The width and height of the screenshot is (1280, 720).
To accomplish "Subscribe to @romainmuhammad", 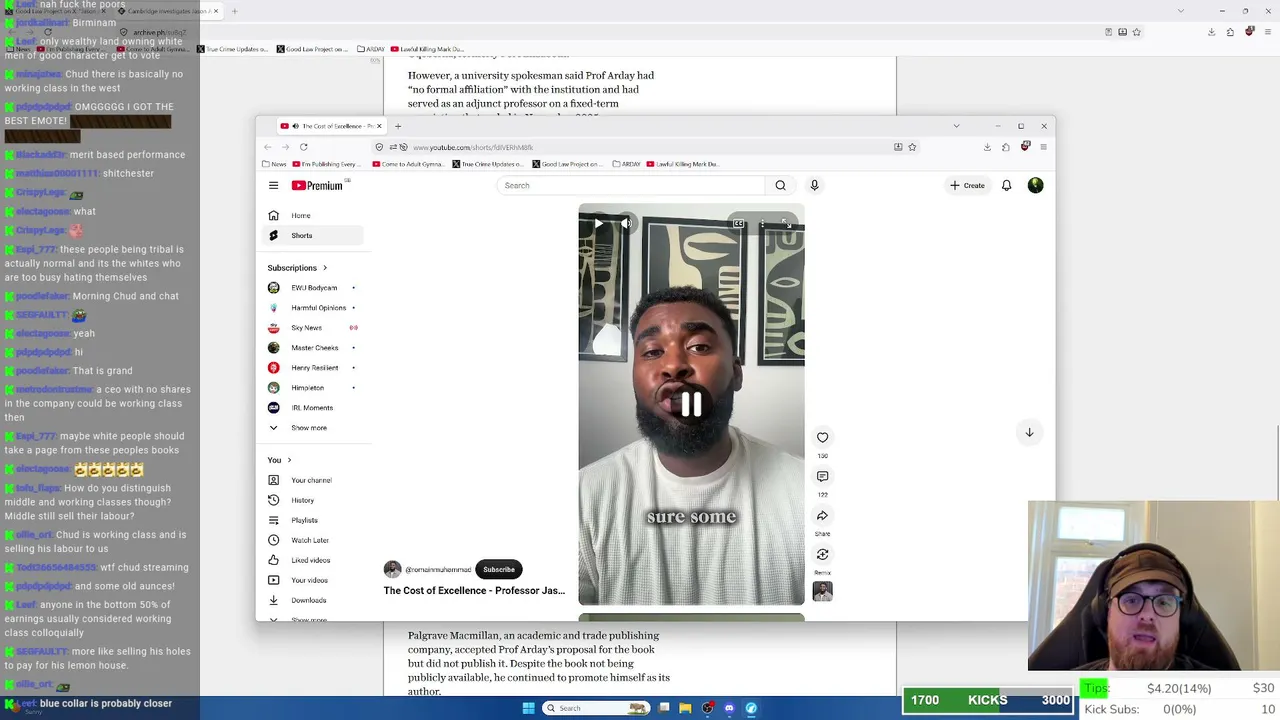I will pos(499,570).
